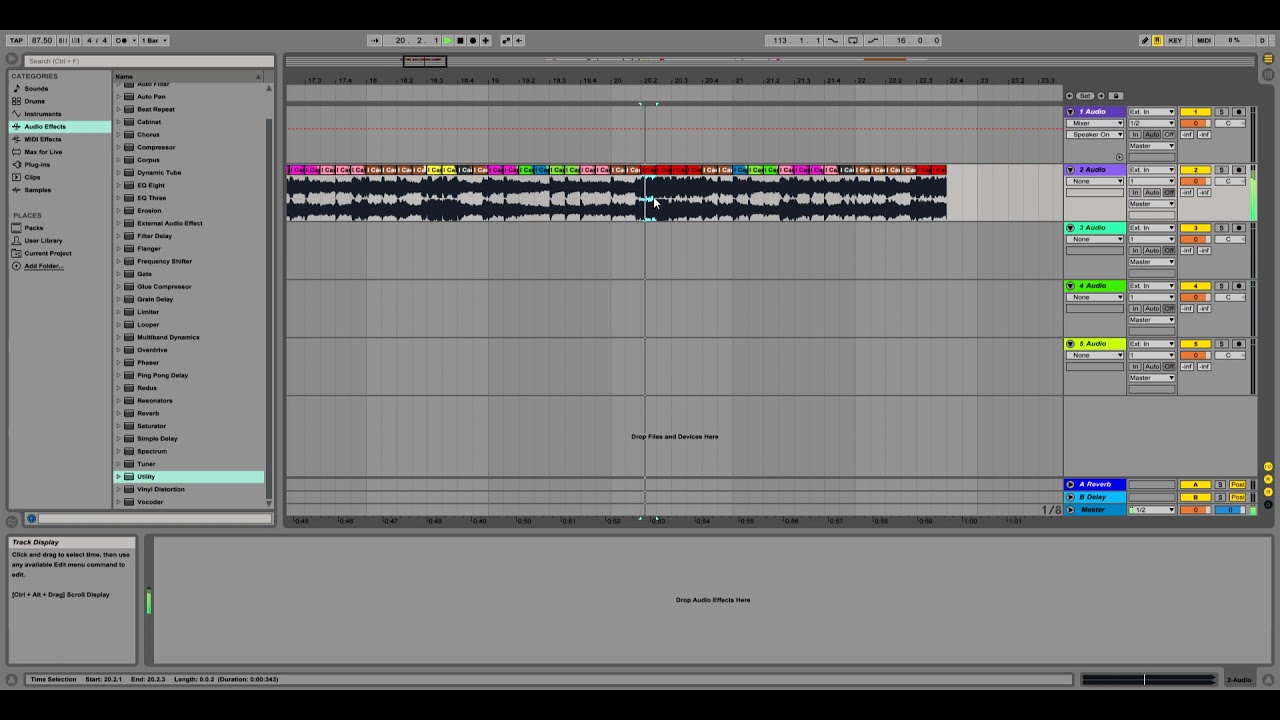The height and width of the screenshot is (720, 1280).
Task: Toggle Draw Mode pencil icon
Action: tap(1145, 40)
